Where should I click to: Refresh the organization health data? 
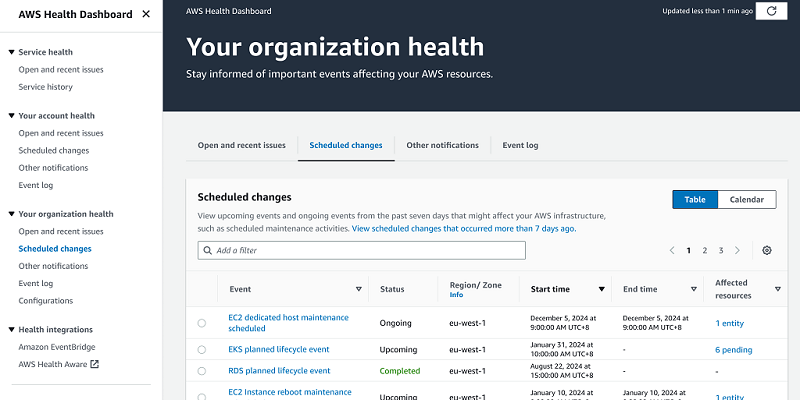pyautogui.click(x=771, y=11)
